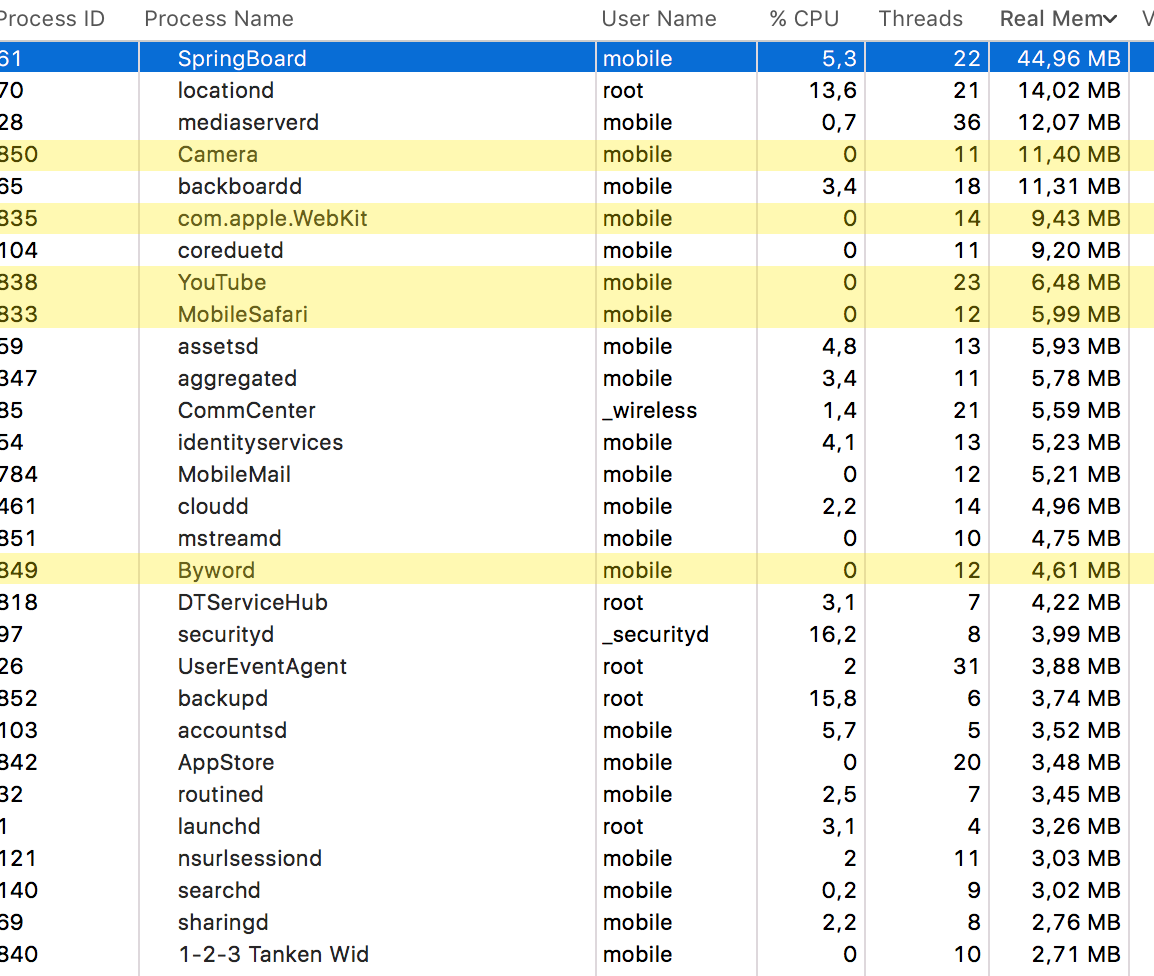Screen dimensions: 1154x976
Task: Click the 36 threads value for mediaserverd
Action: pos(966,122)
